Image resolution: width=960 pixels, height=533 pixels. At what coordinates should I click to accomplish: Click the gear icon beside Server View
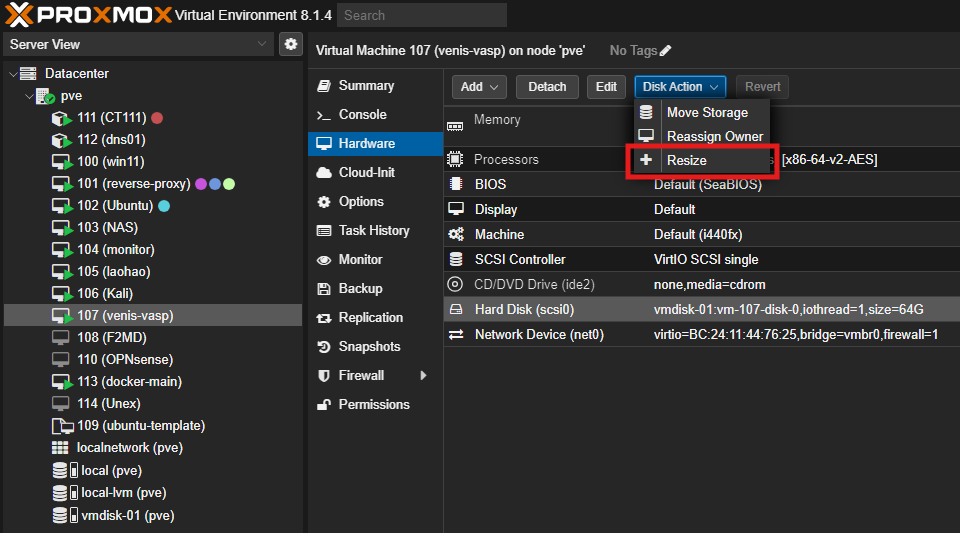(291, 44)
